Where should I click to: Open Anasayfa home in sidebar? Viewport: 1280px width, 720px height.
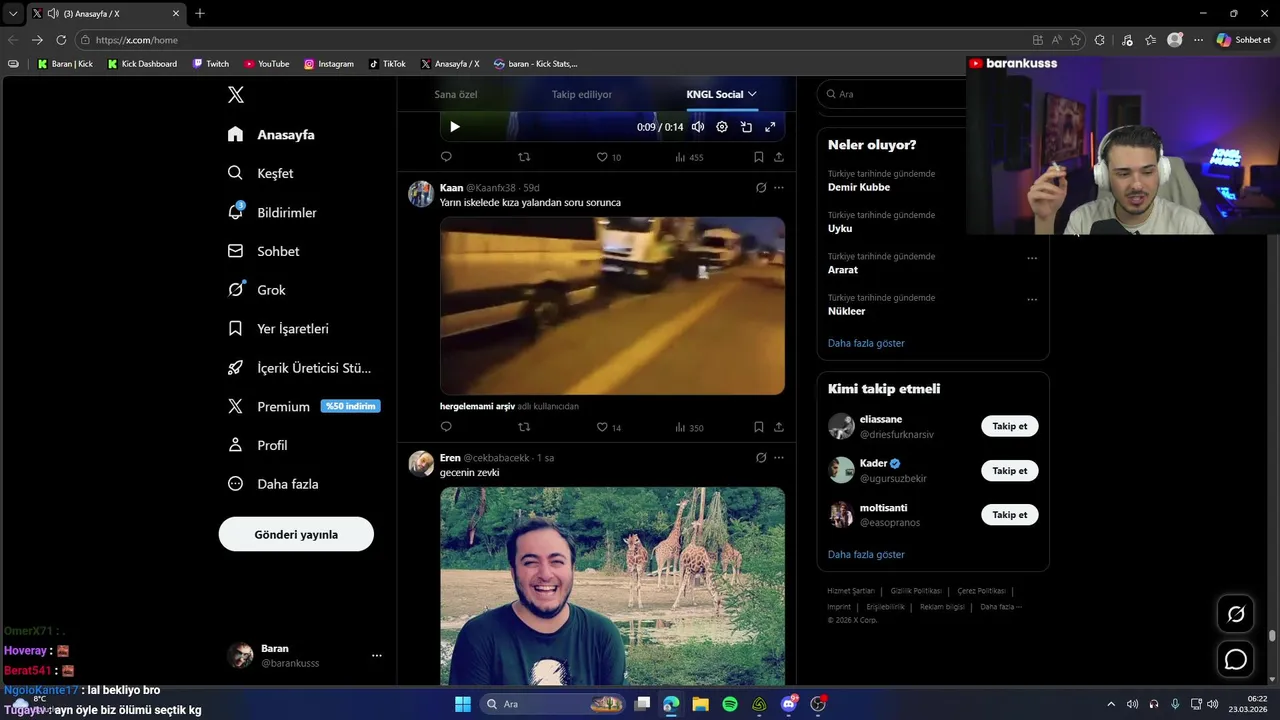point(271,134)
